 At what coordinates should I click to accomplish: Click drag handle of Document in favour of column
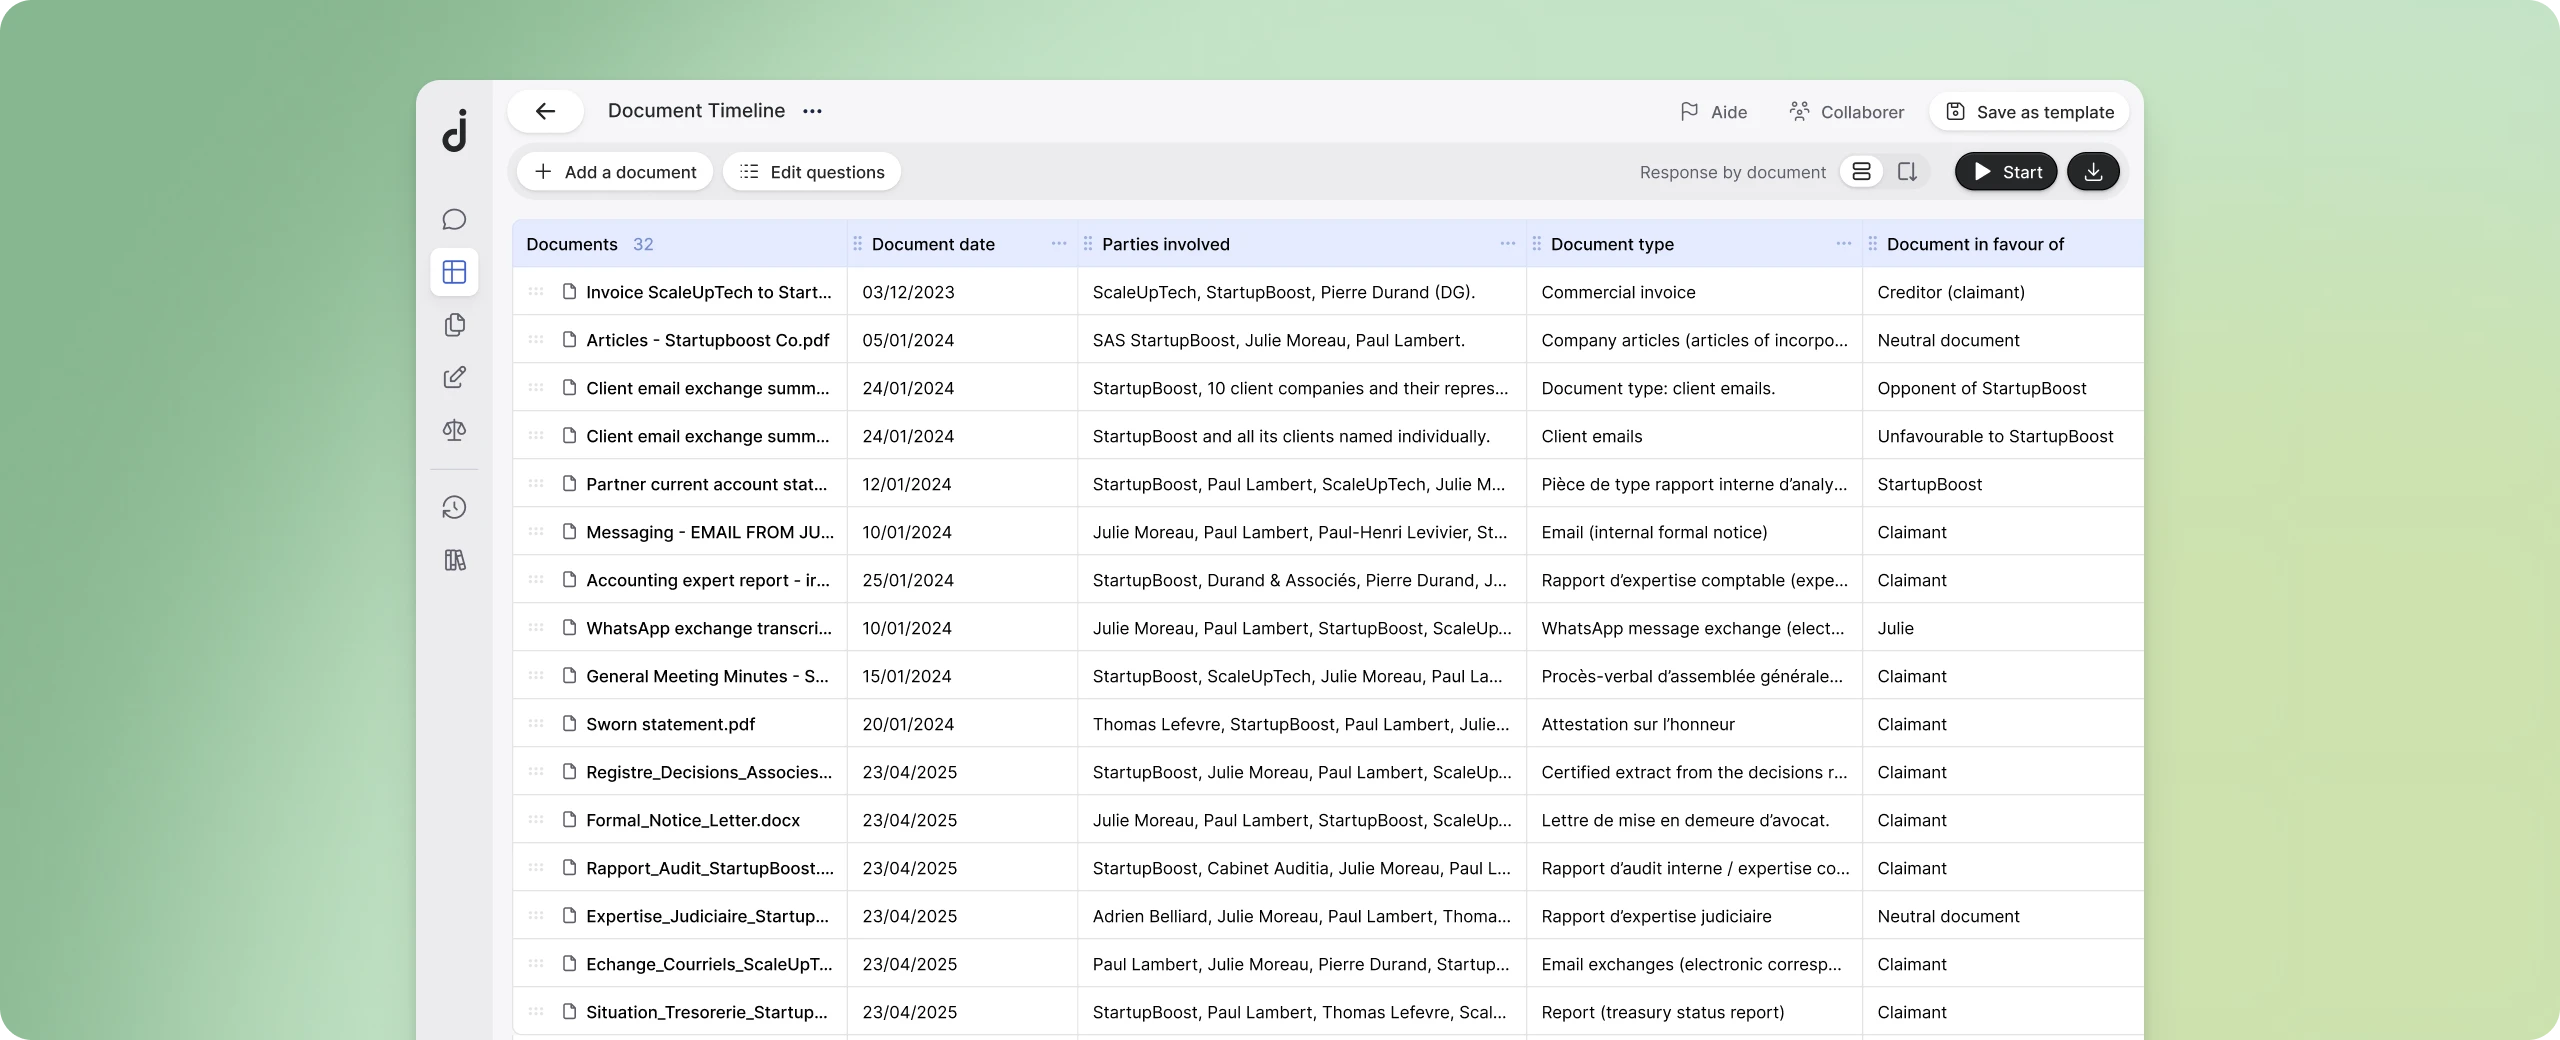1873,244
